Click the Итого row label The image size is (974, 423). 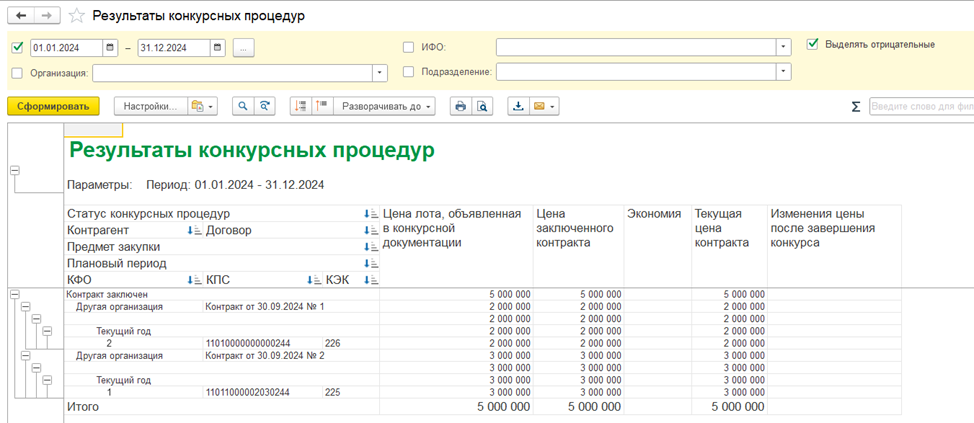(x=83, y=407)
